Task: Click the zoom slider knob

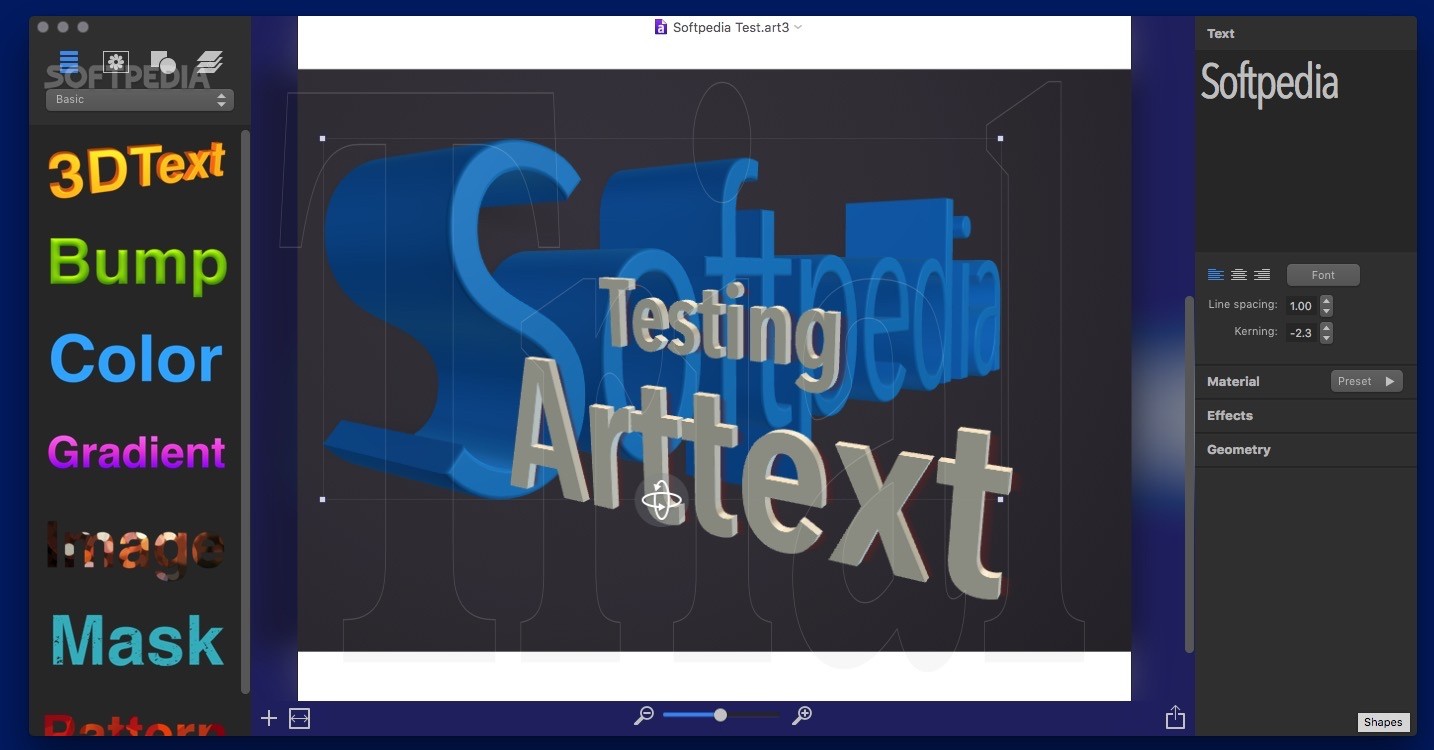Action: click(x=720, y=715)
